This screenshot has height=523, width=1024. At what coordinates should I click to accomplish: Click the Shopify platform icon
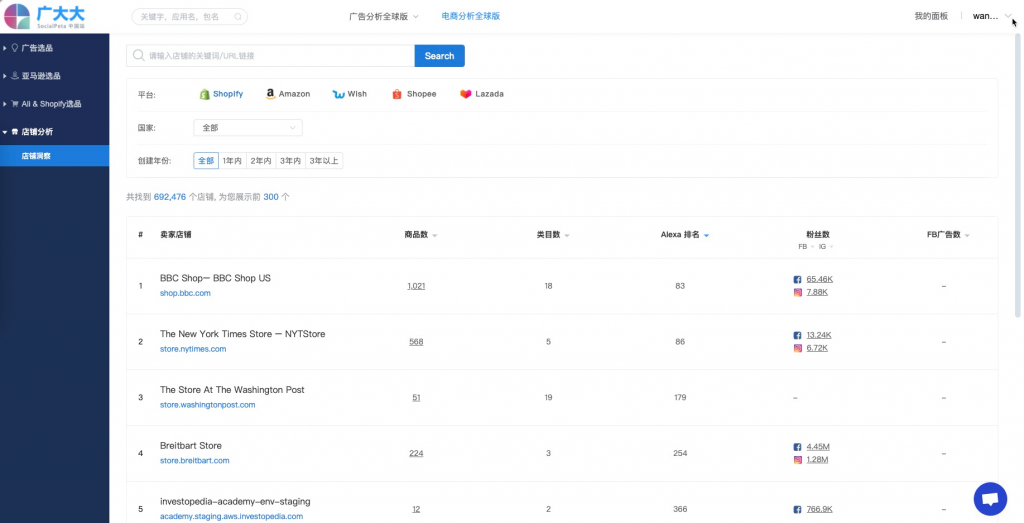204,94
